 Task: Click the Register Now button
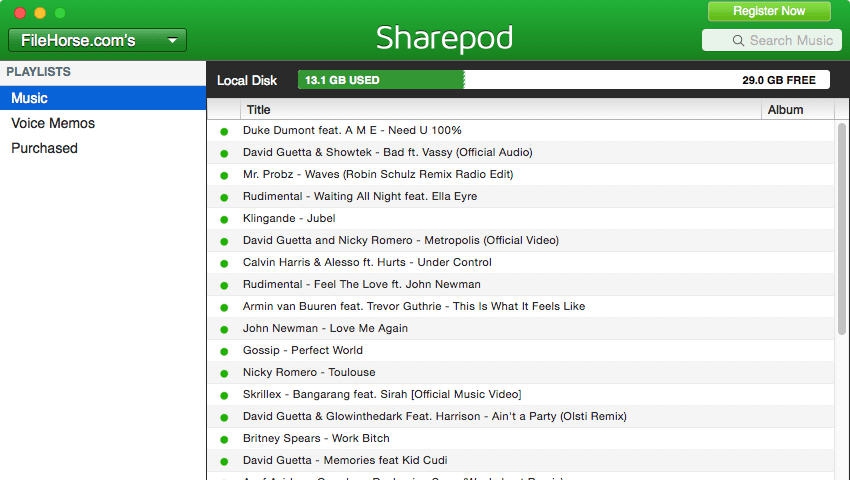(x=769, y=11)
